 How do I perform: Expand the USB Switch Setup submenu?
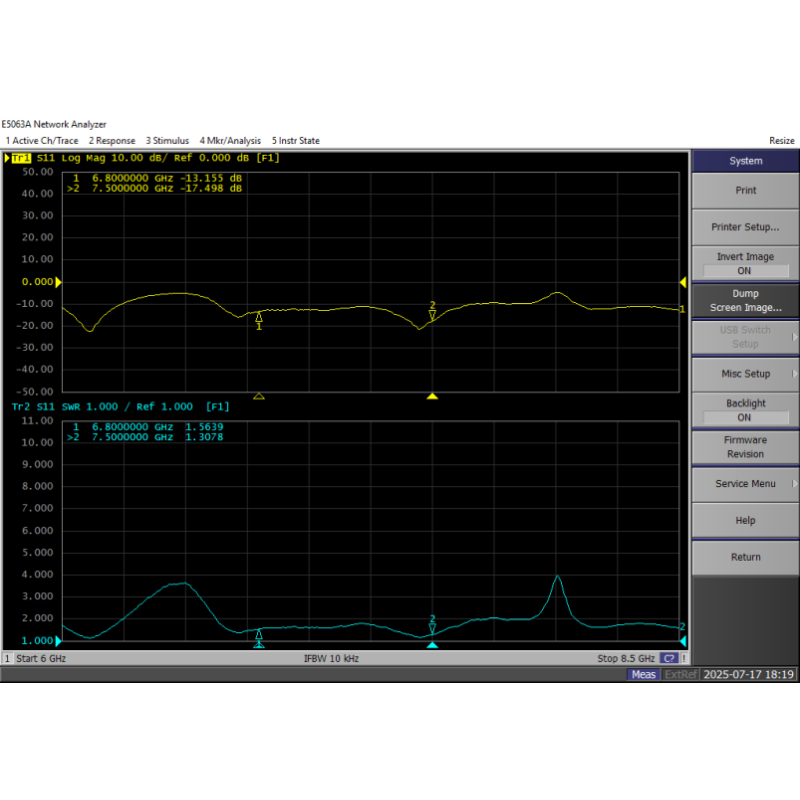745,337
